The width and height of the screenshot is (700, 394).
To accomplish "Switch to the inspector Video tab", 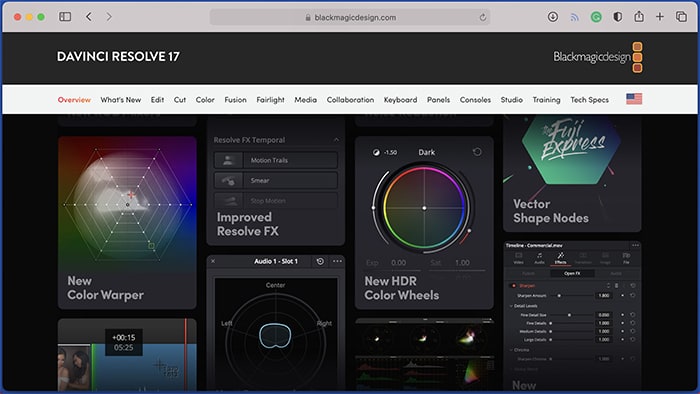I will pyautogui.click(x=518, y=258).
